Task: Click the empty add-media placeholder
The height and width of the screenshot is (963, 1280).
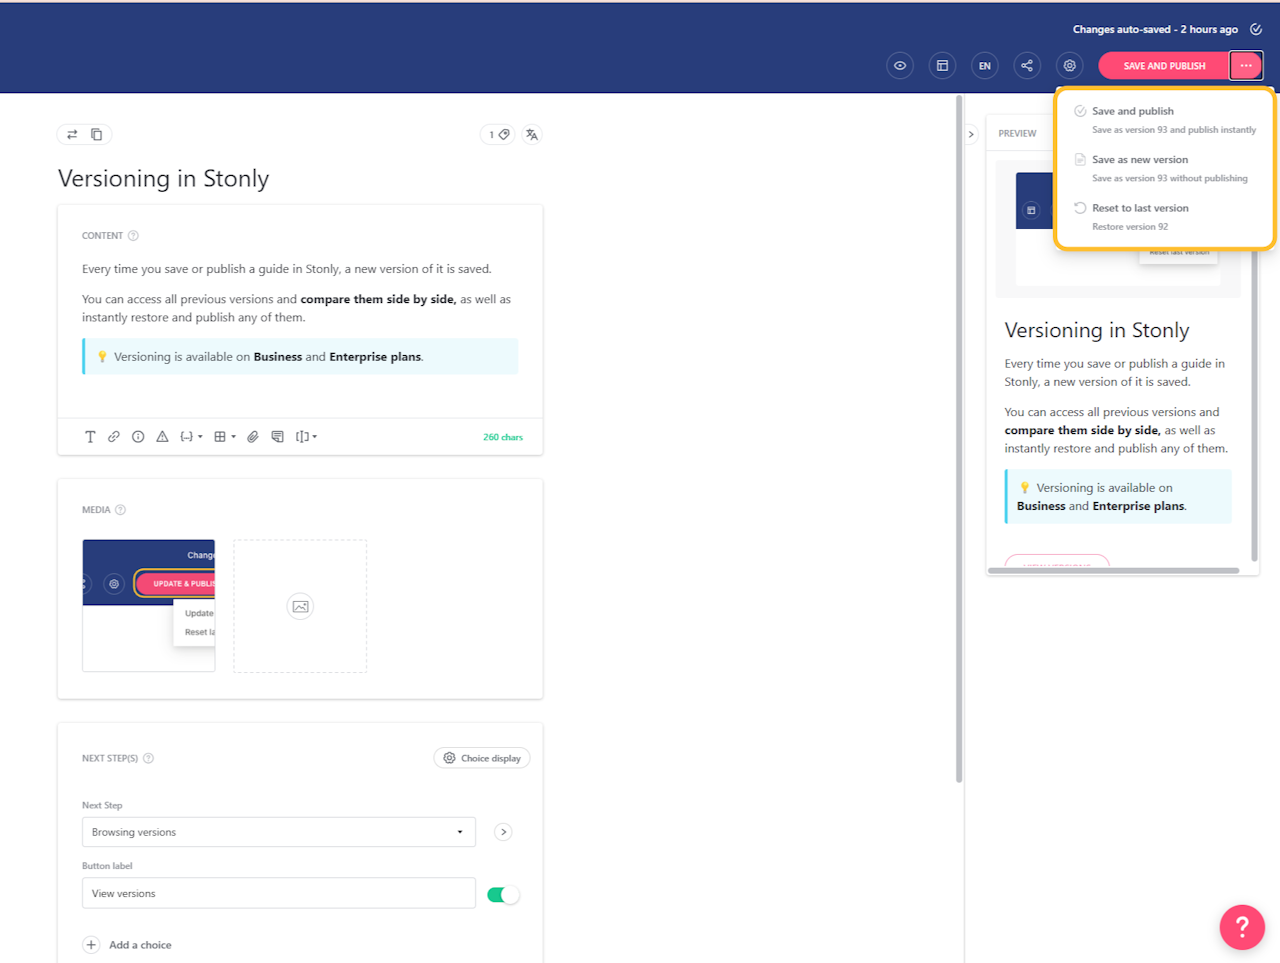Action: (x=300, y=606)
